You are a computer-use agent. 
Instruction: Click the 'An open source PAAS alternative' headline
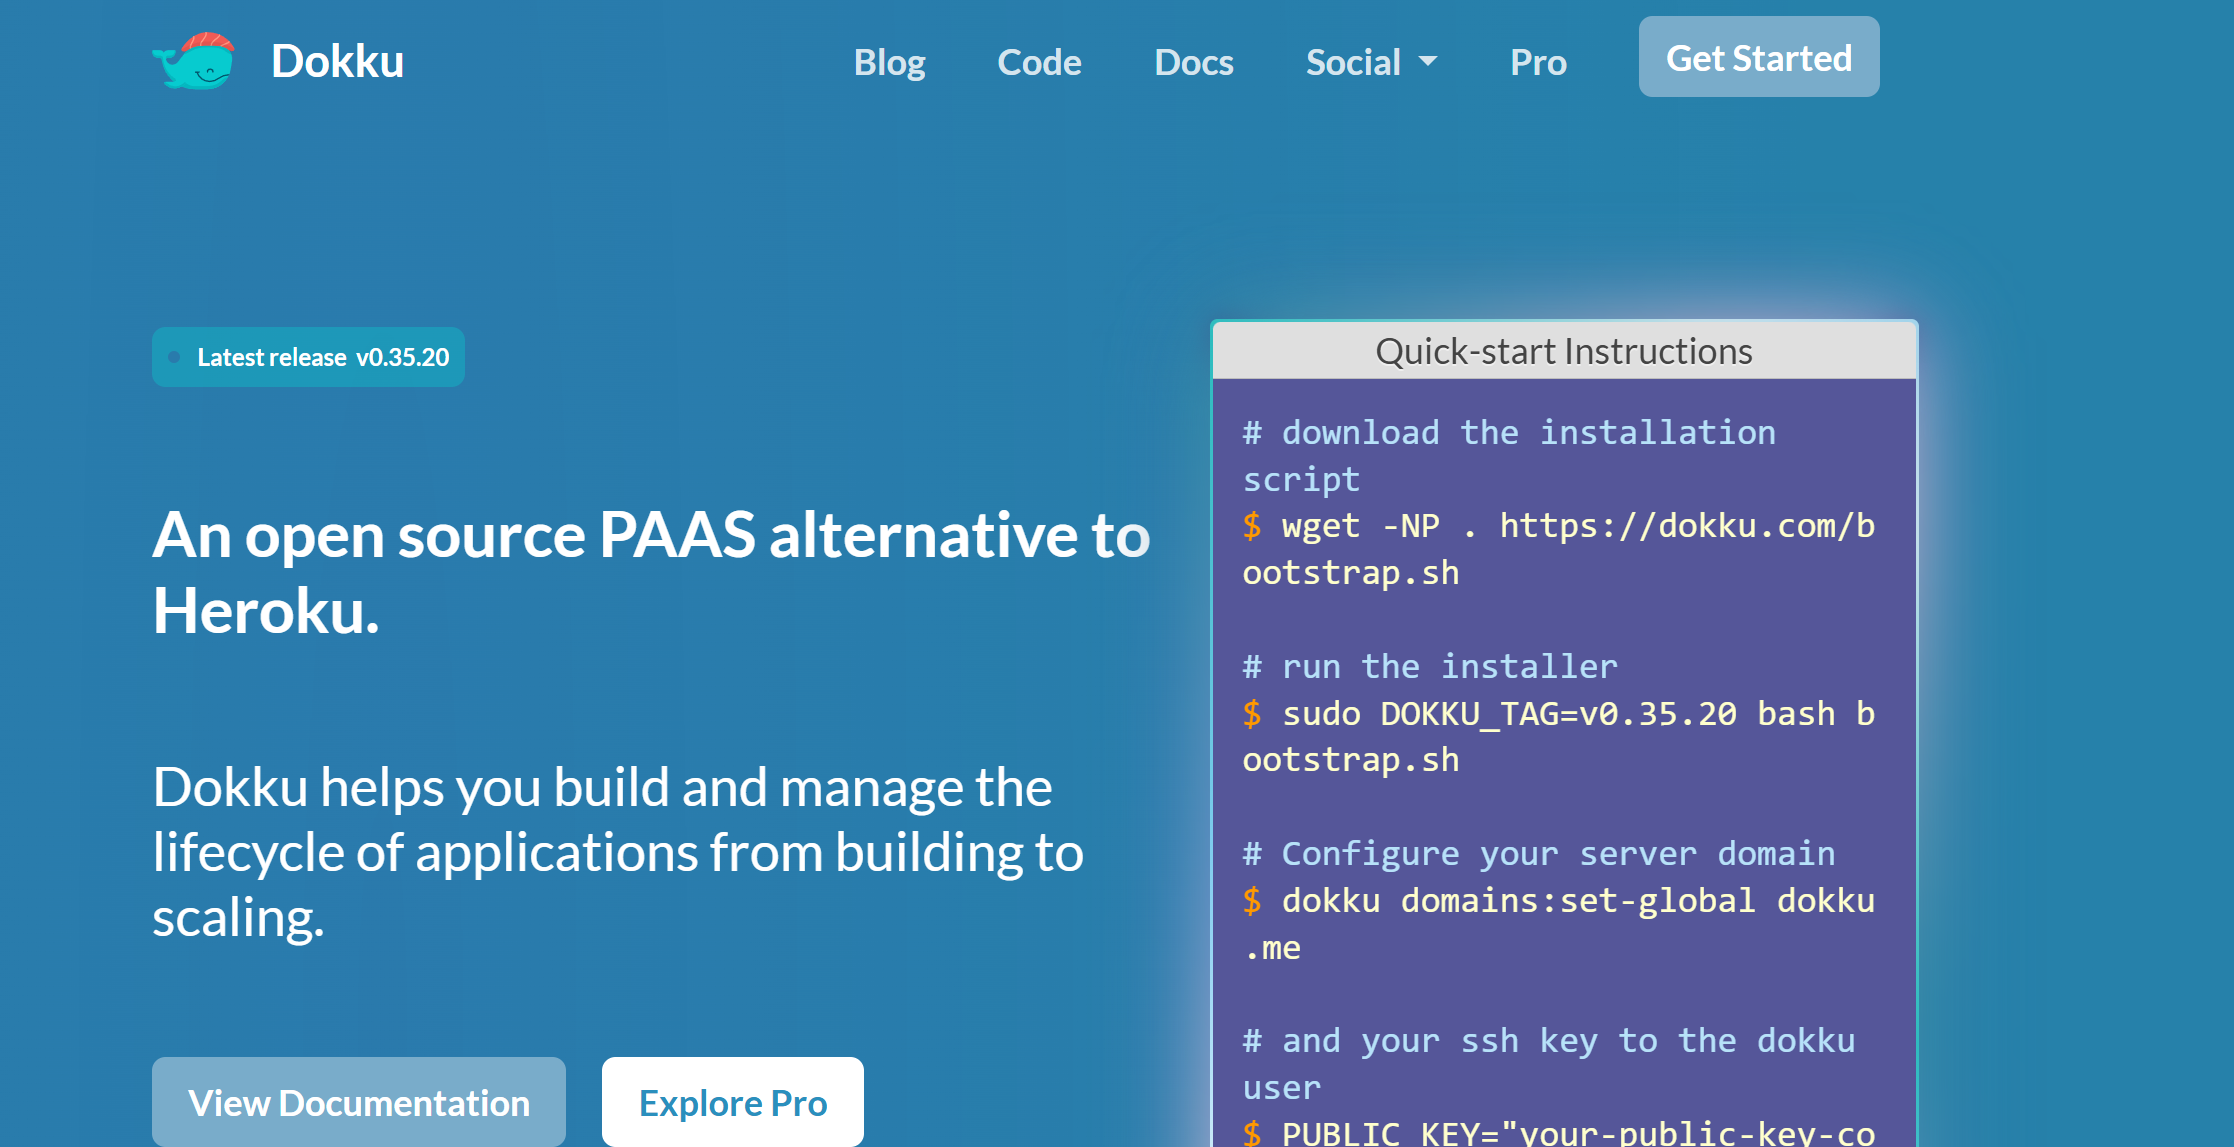click(651, 573)
